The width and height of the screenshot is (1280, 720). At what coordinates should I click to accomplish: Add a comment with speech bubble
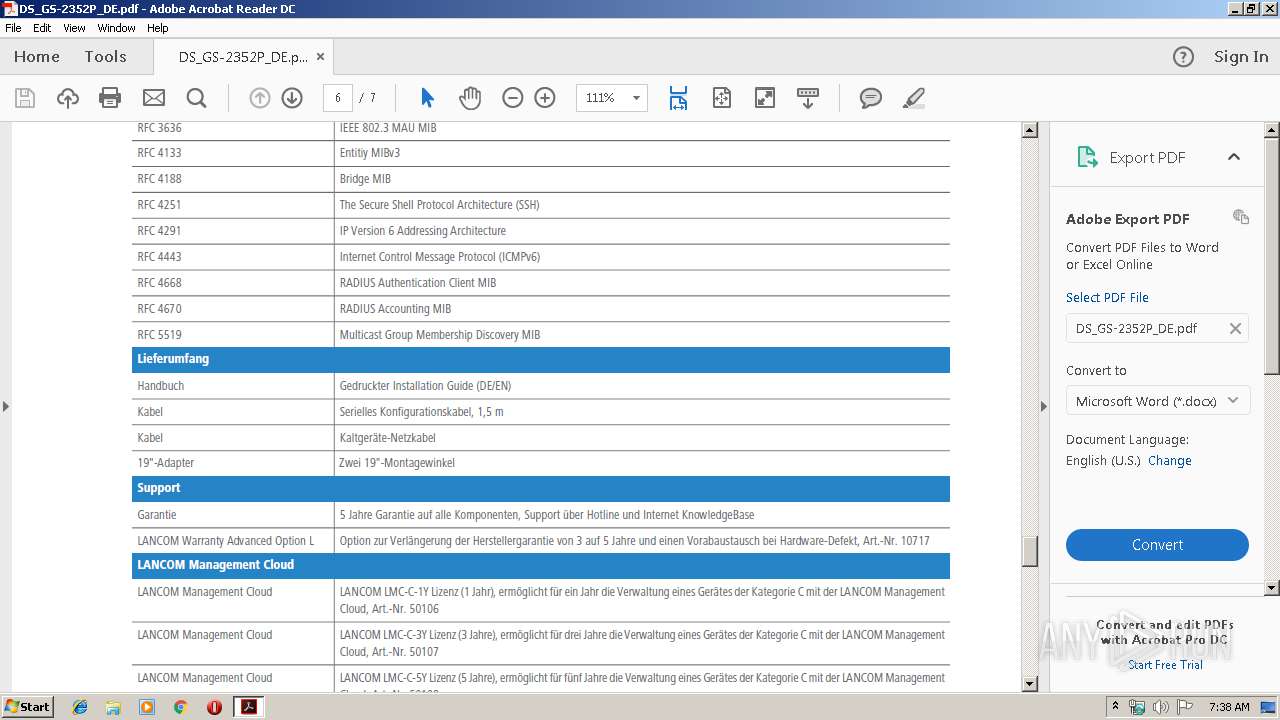pos(871,98)
